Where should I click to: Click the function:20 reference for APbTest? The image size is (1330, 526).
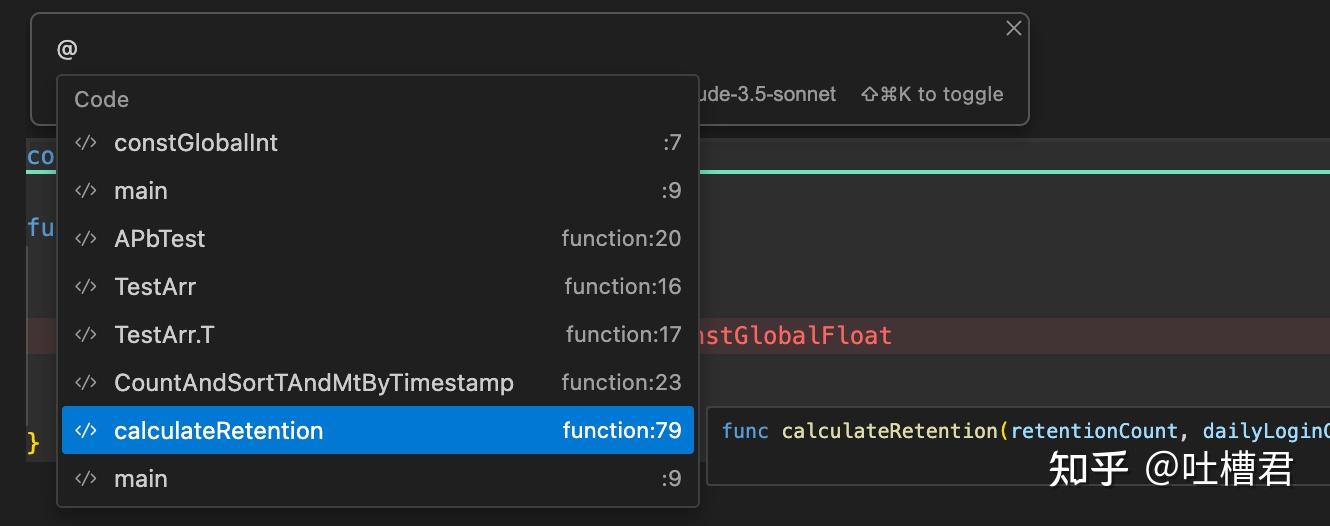click(x=621, y=239)
